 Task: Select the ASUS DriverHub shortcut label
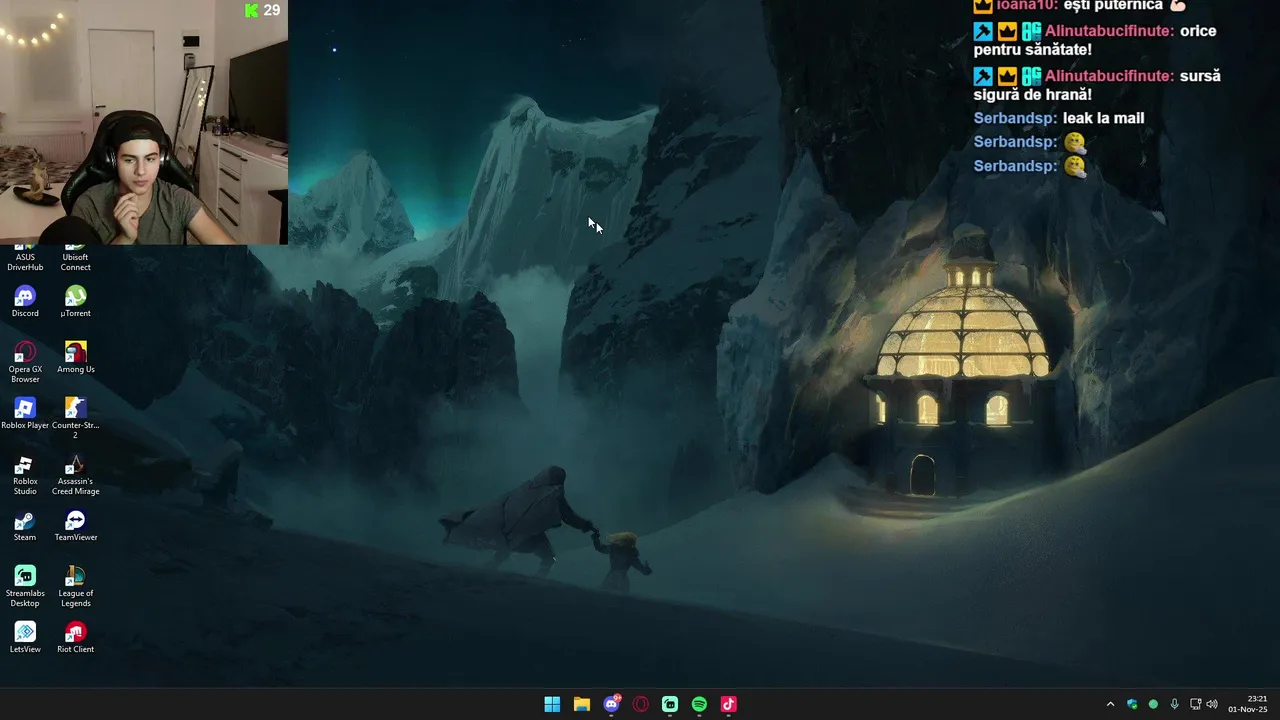(25, 262)
